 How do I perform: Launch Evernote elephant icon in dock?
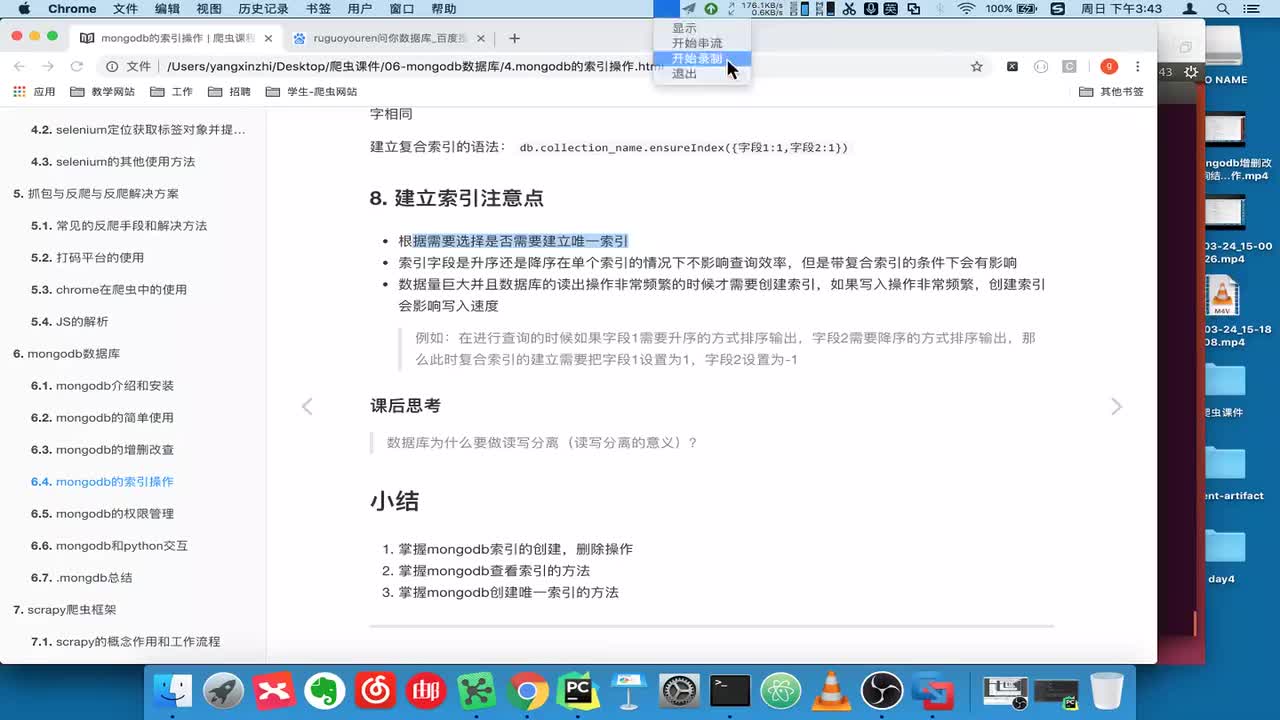324,690
